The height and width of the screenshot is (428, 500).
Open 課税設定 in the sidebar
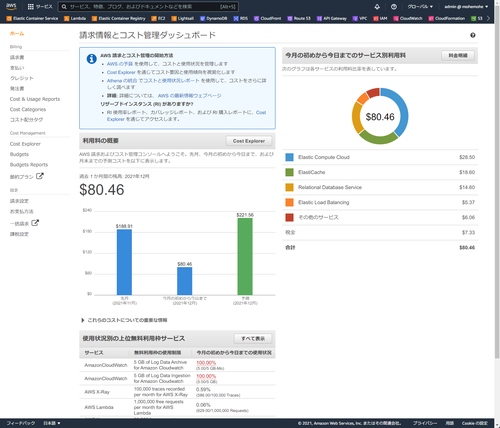pos(19,234)
